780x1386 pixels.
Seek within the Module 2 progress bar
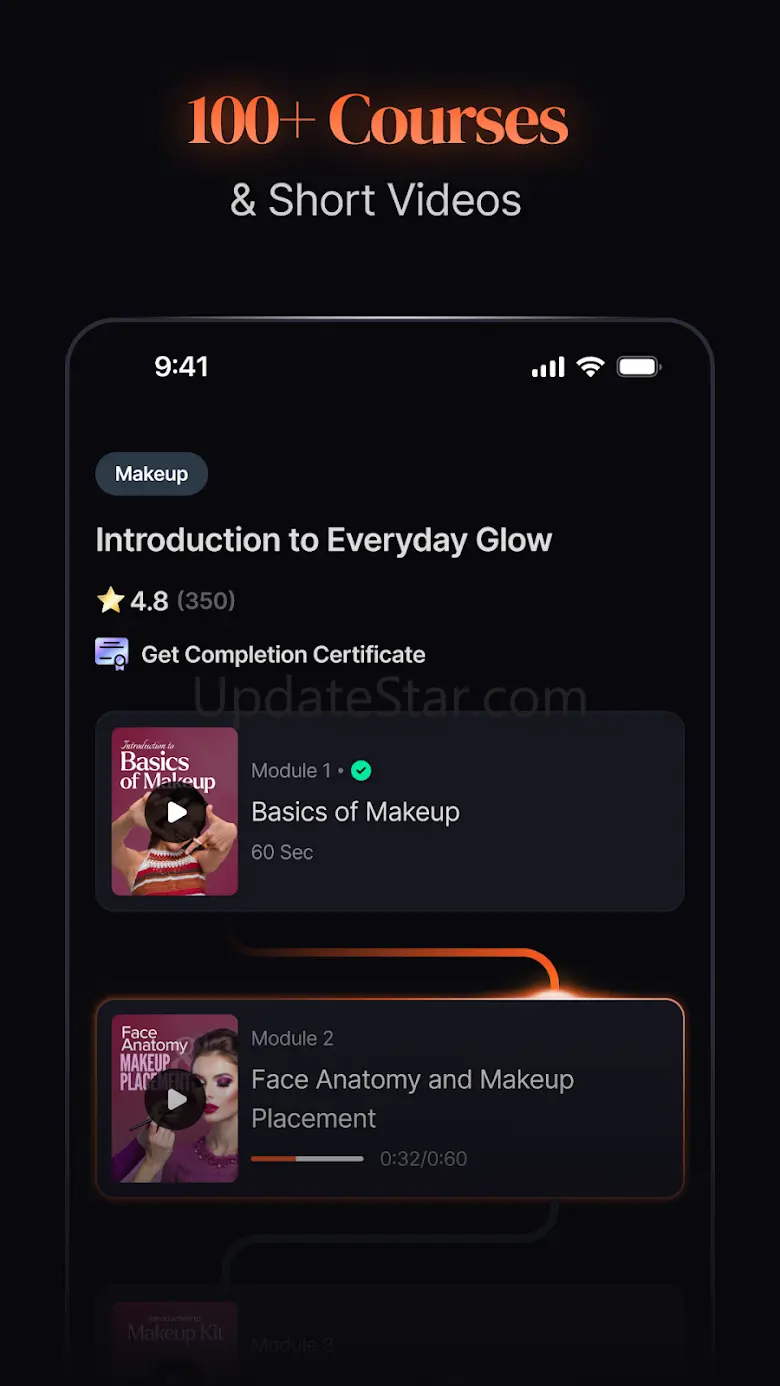coord(307,1159)
